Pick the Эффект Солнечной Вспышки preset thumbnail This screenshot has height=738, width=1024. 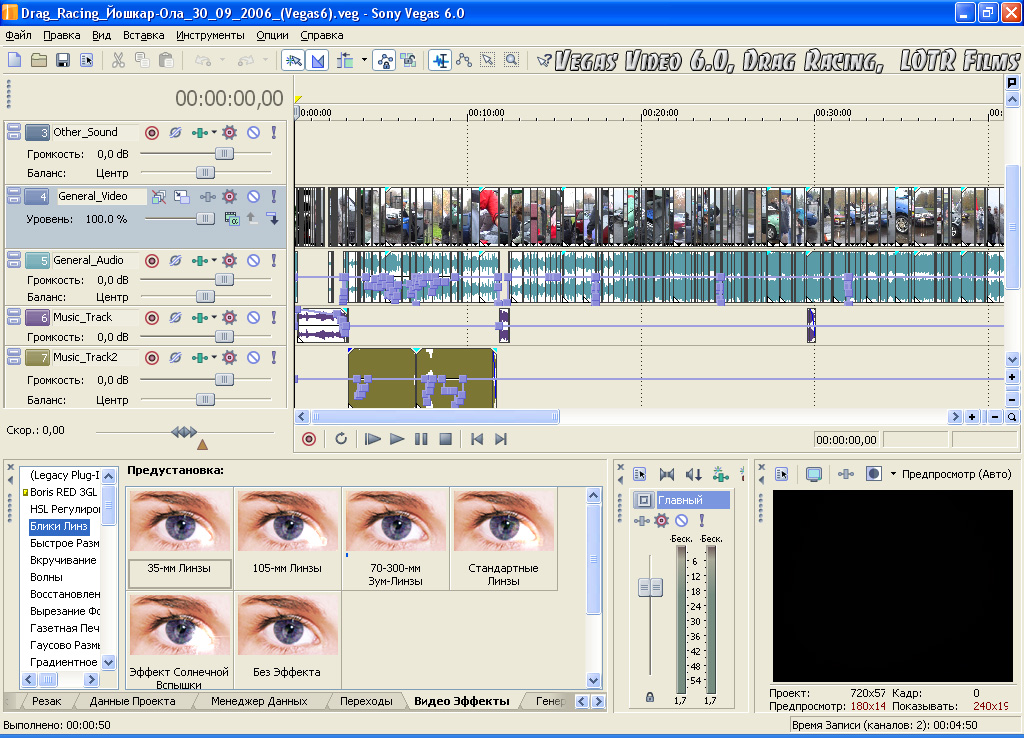[179, 641]
